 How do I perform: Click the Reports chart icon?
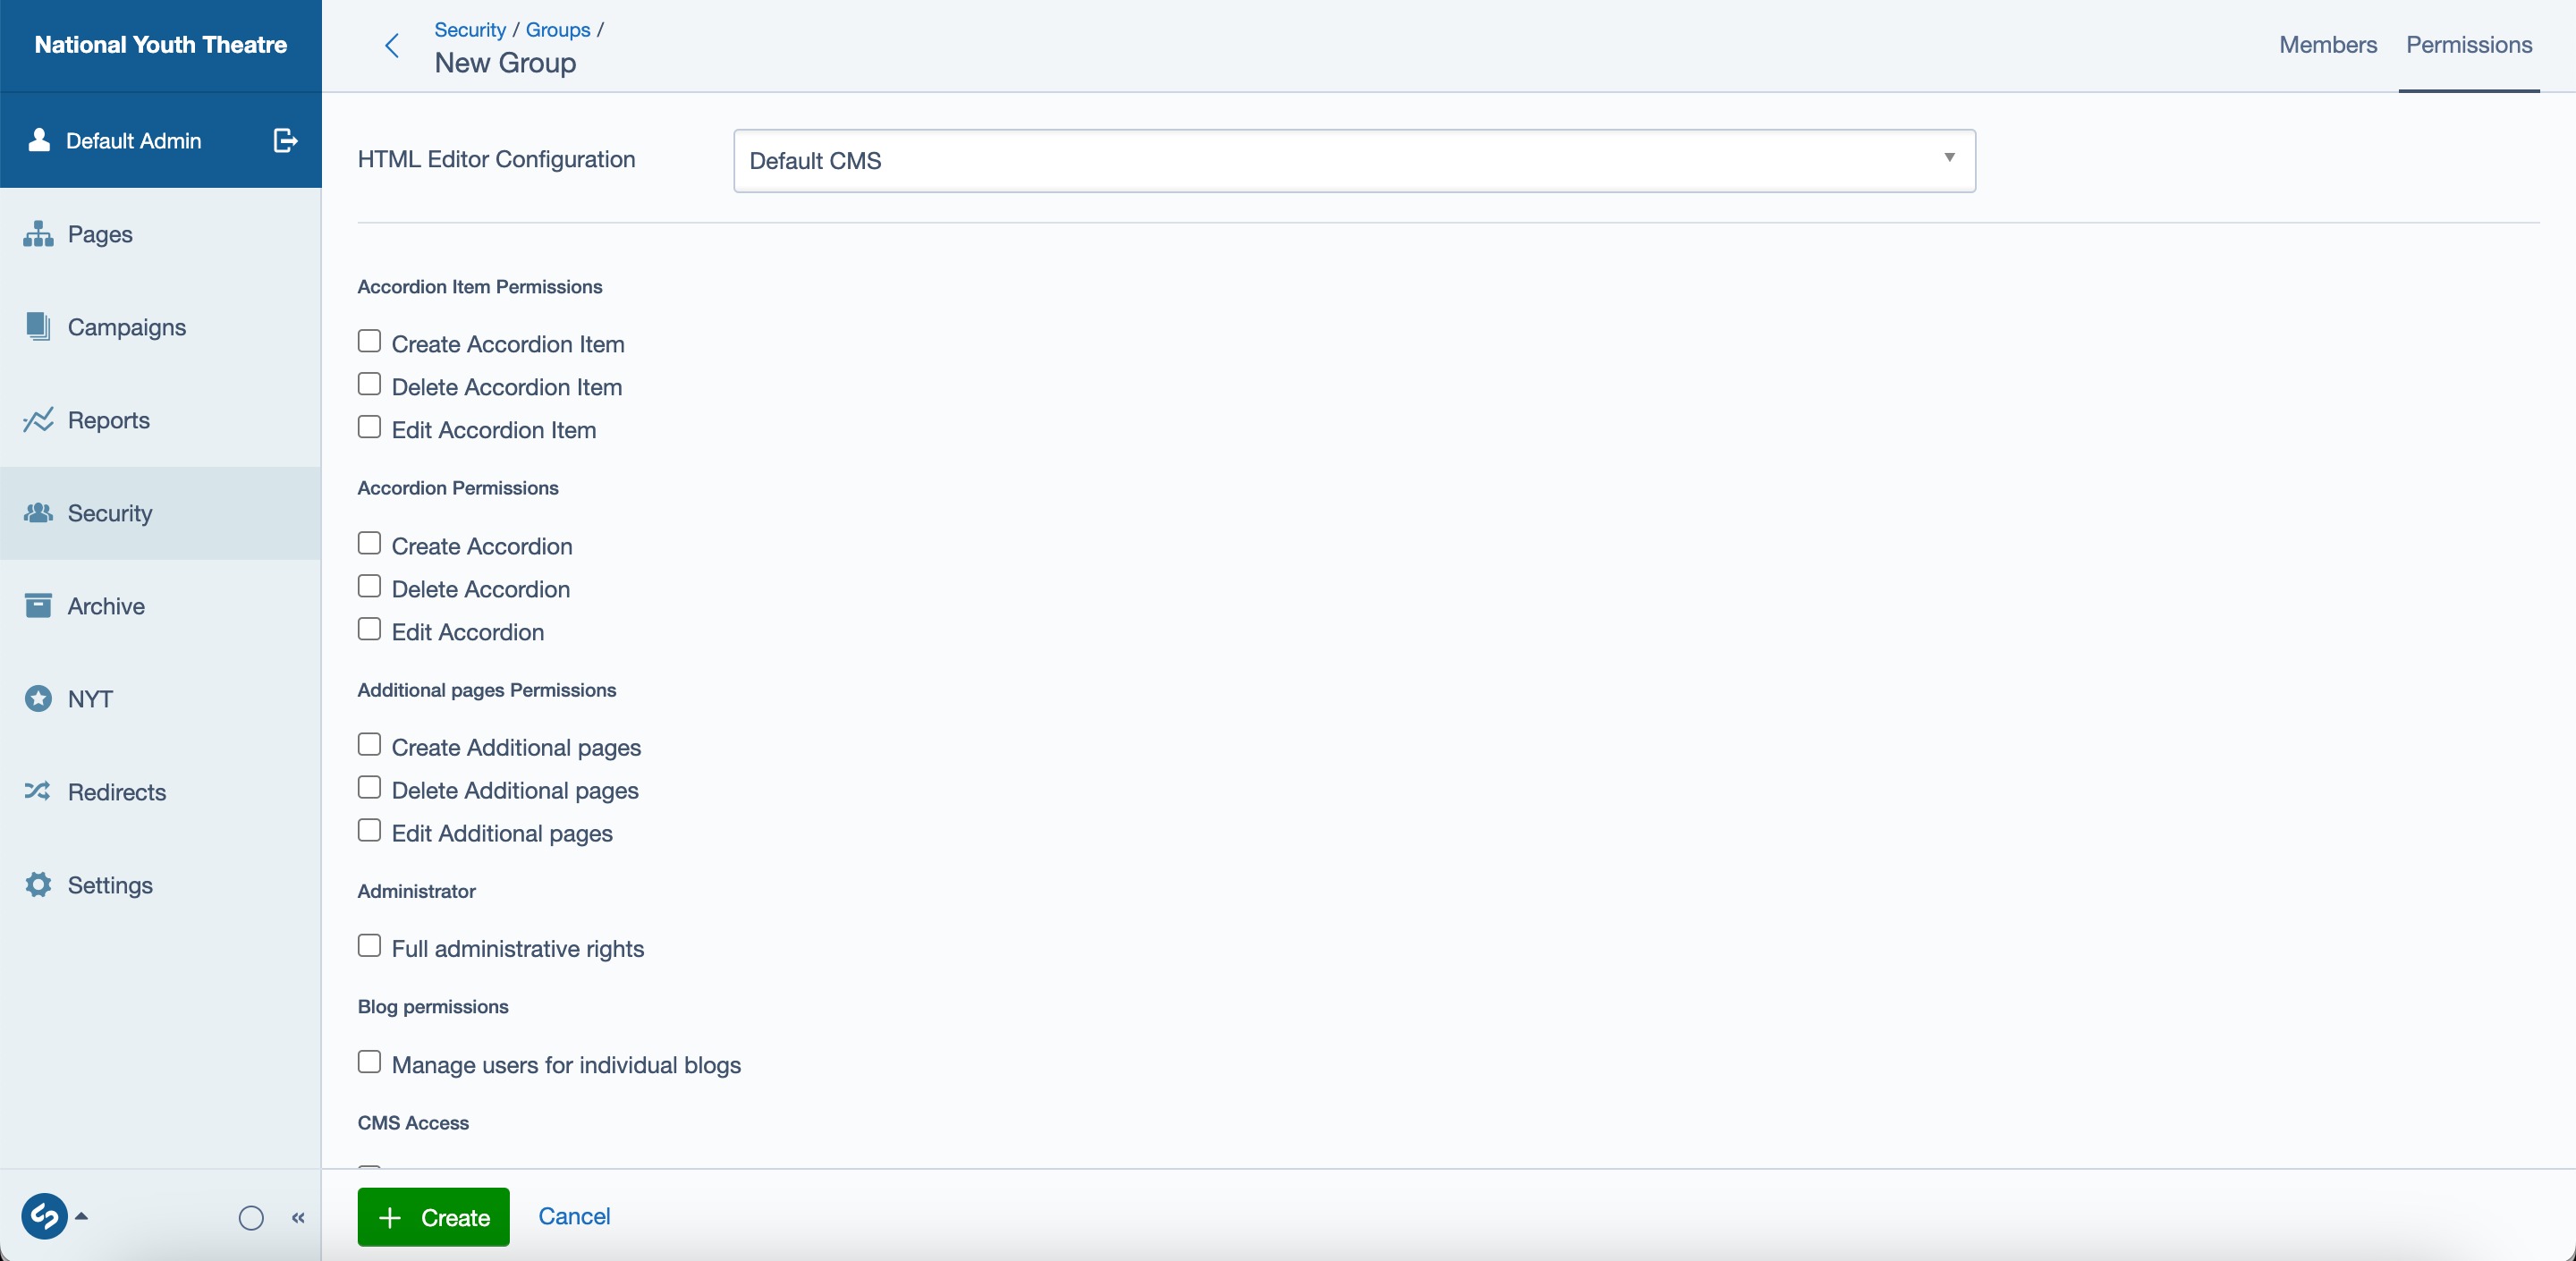[38, 420]
